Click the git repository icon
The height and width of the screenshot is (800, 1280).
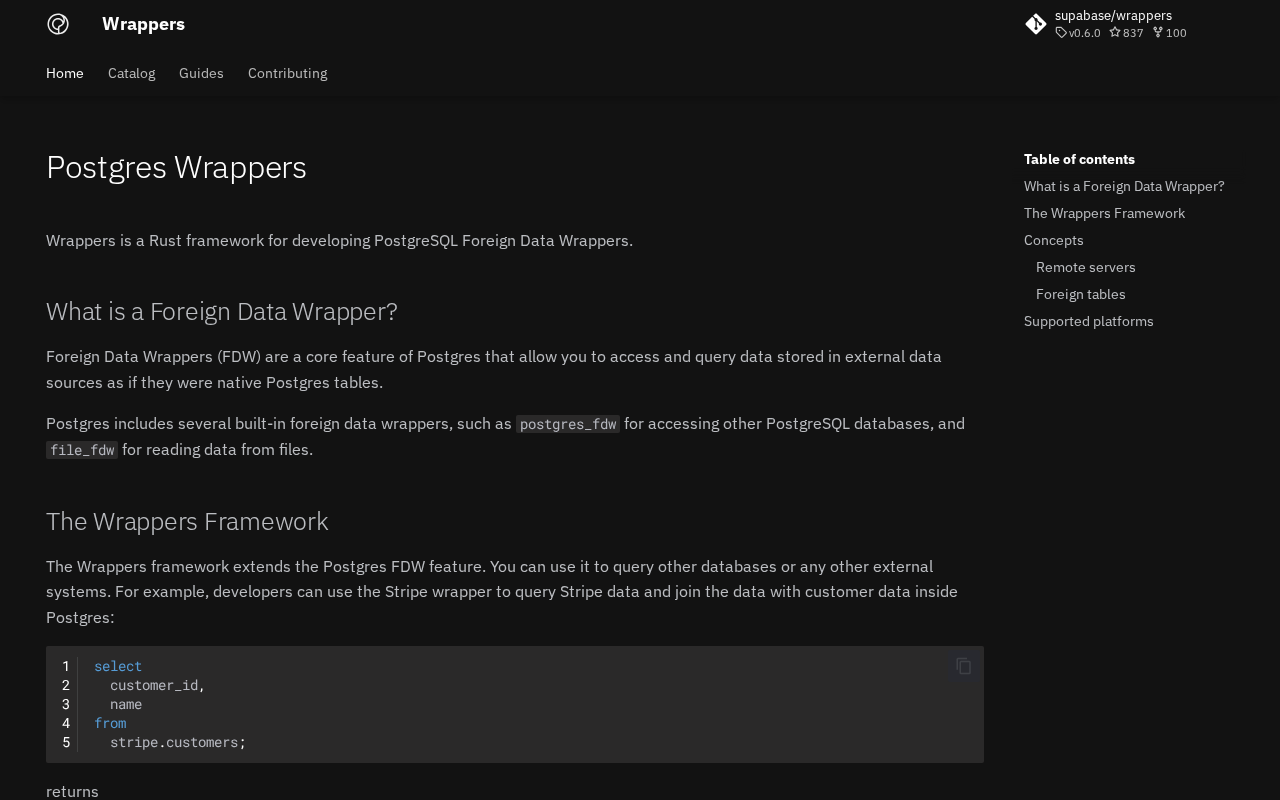tap(1036, 24)
